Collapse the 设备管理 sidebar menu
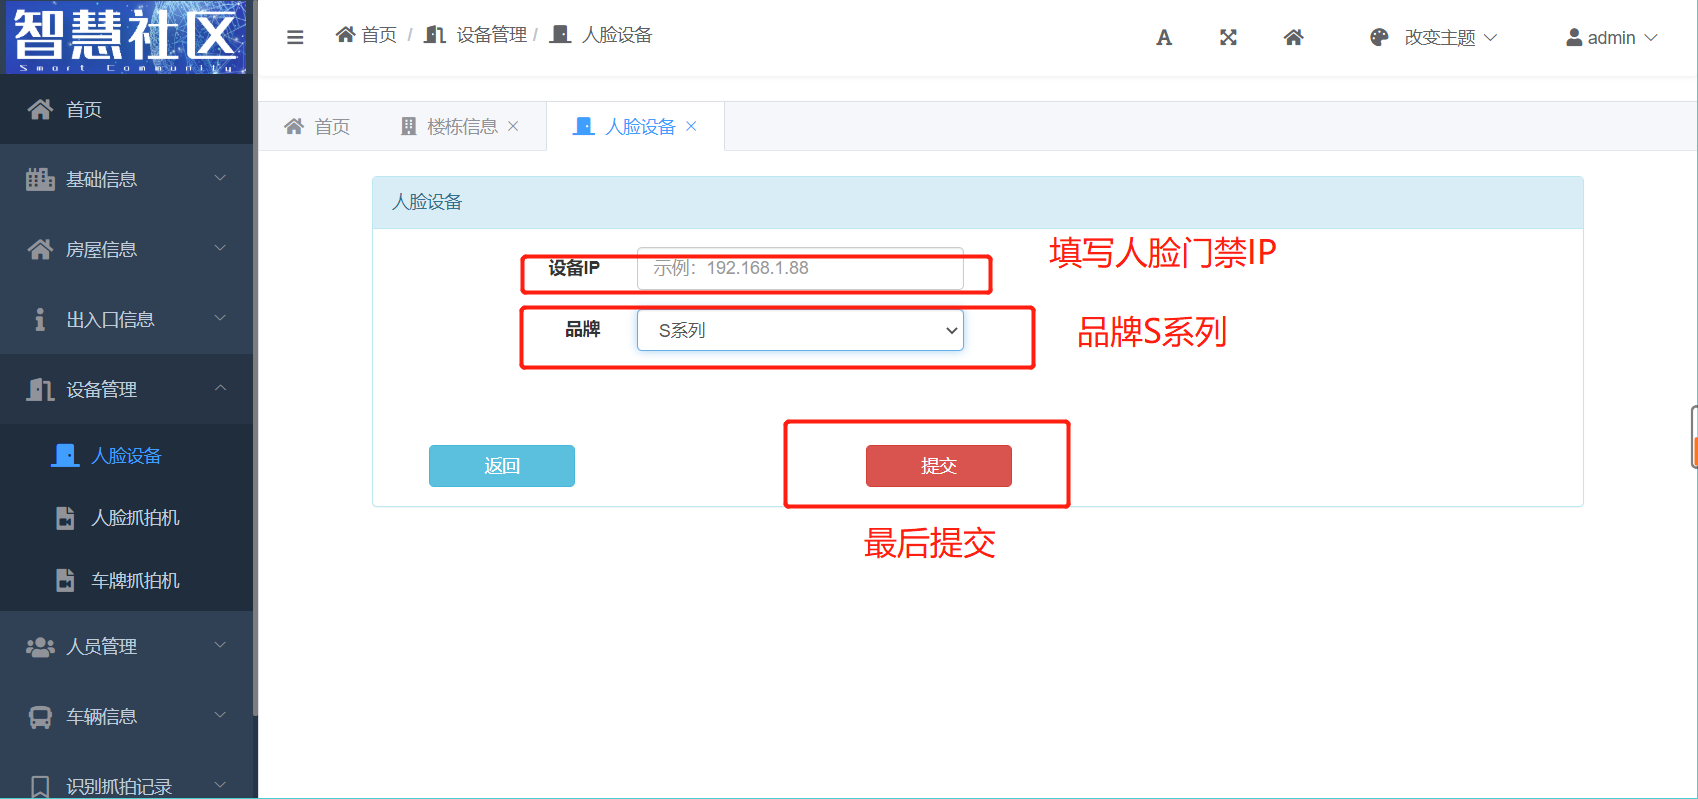 click(x=126, y=389)
